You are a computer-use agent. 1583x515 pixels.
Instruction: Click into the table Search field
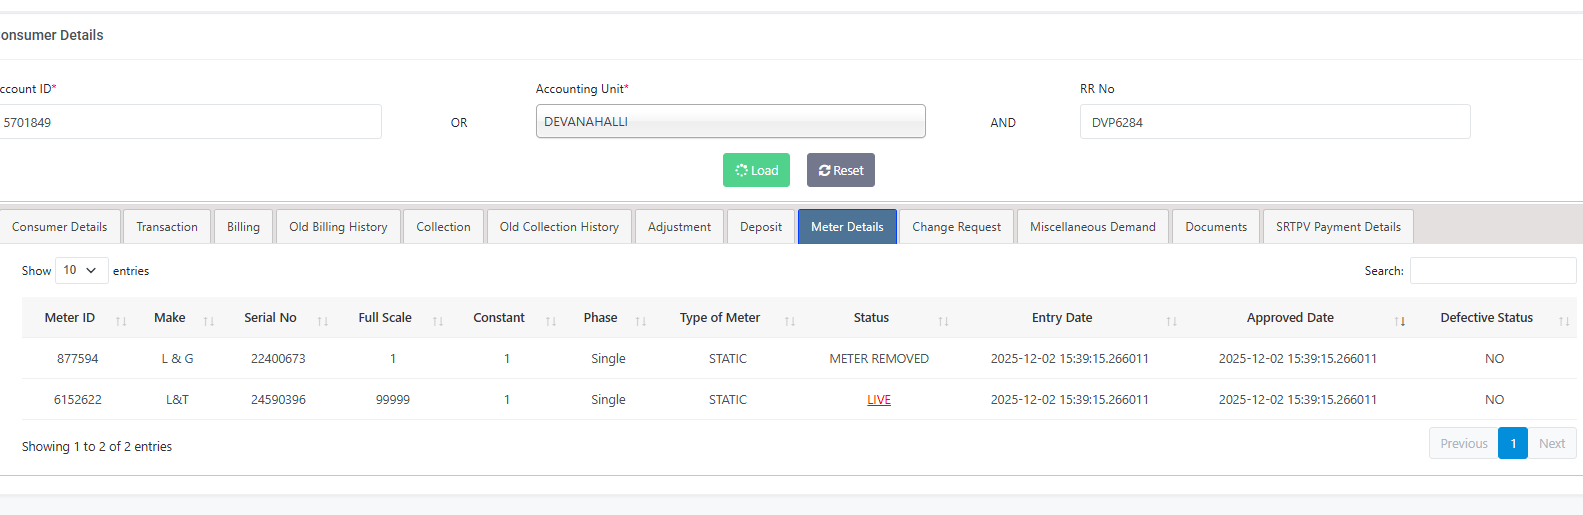pyautogui.click(x=1492, y=270)
